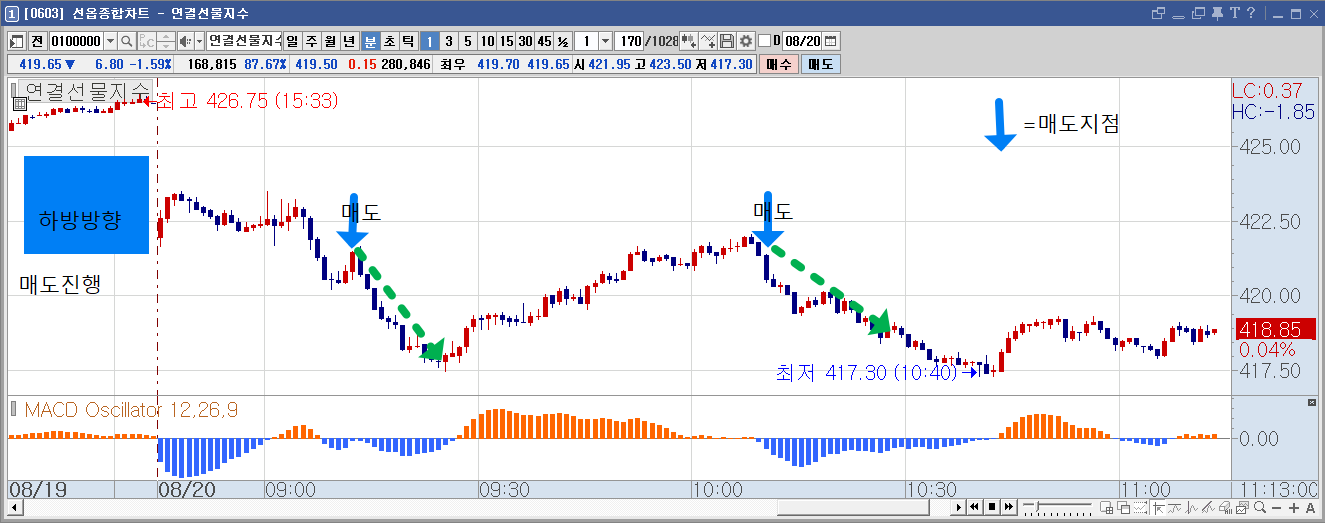Click the 매수 buy button
The width and height of the screenshot is (1325, 523).
coord(779,64)
